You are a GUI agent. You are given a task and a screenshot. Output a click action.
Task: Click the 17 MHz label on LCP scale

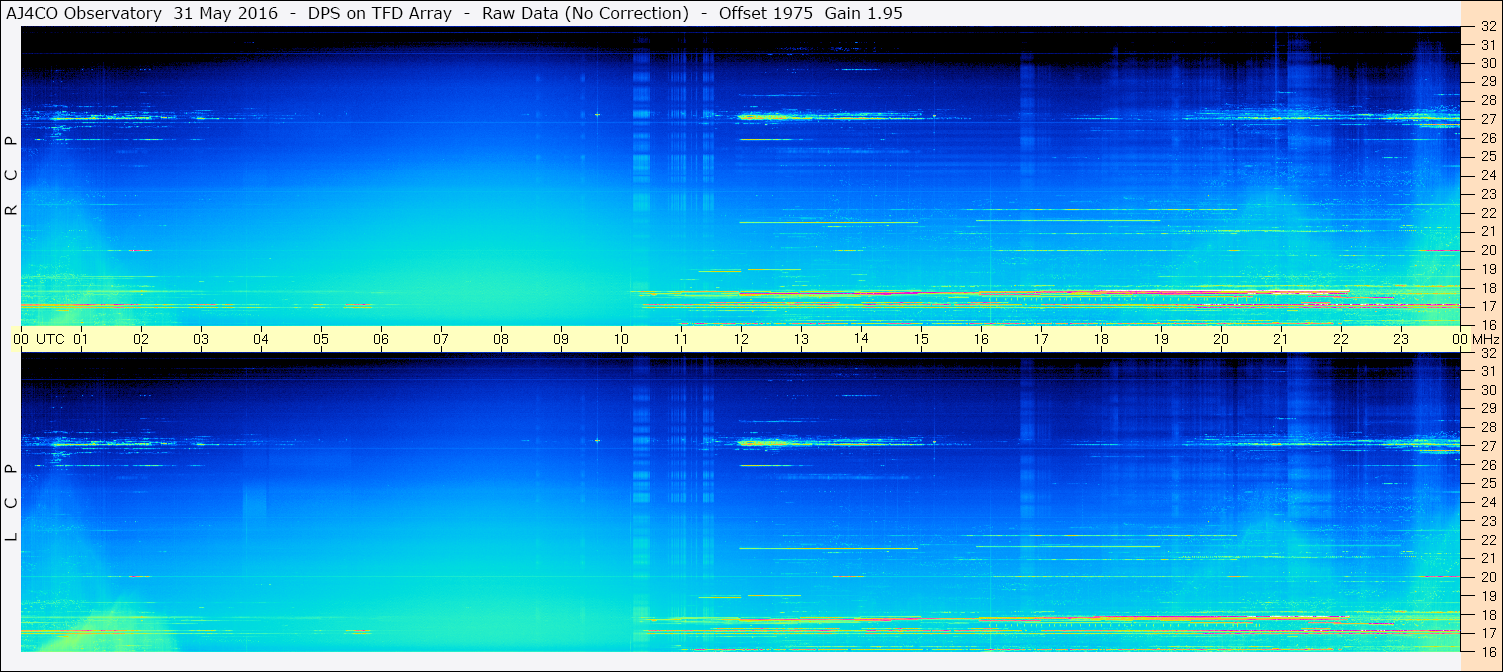point(1487,633)
